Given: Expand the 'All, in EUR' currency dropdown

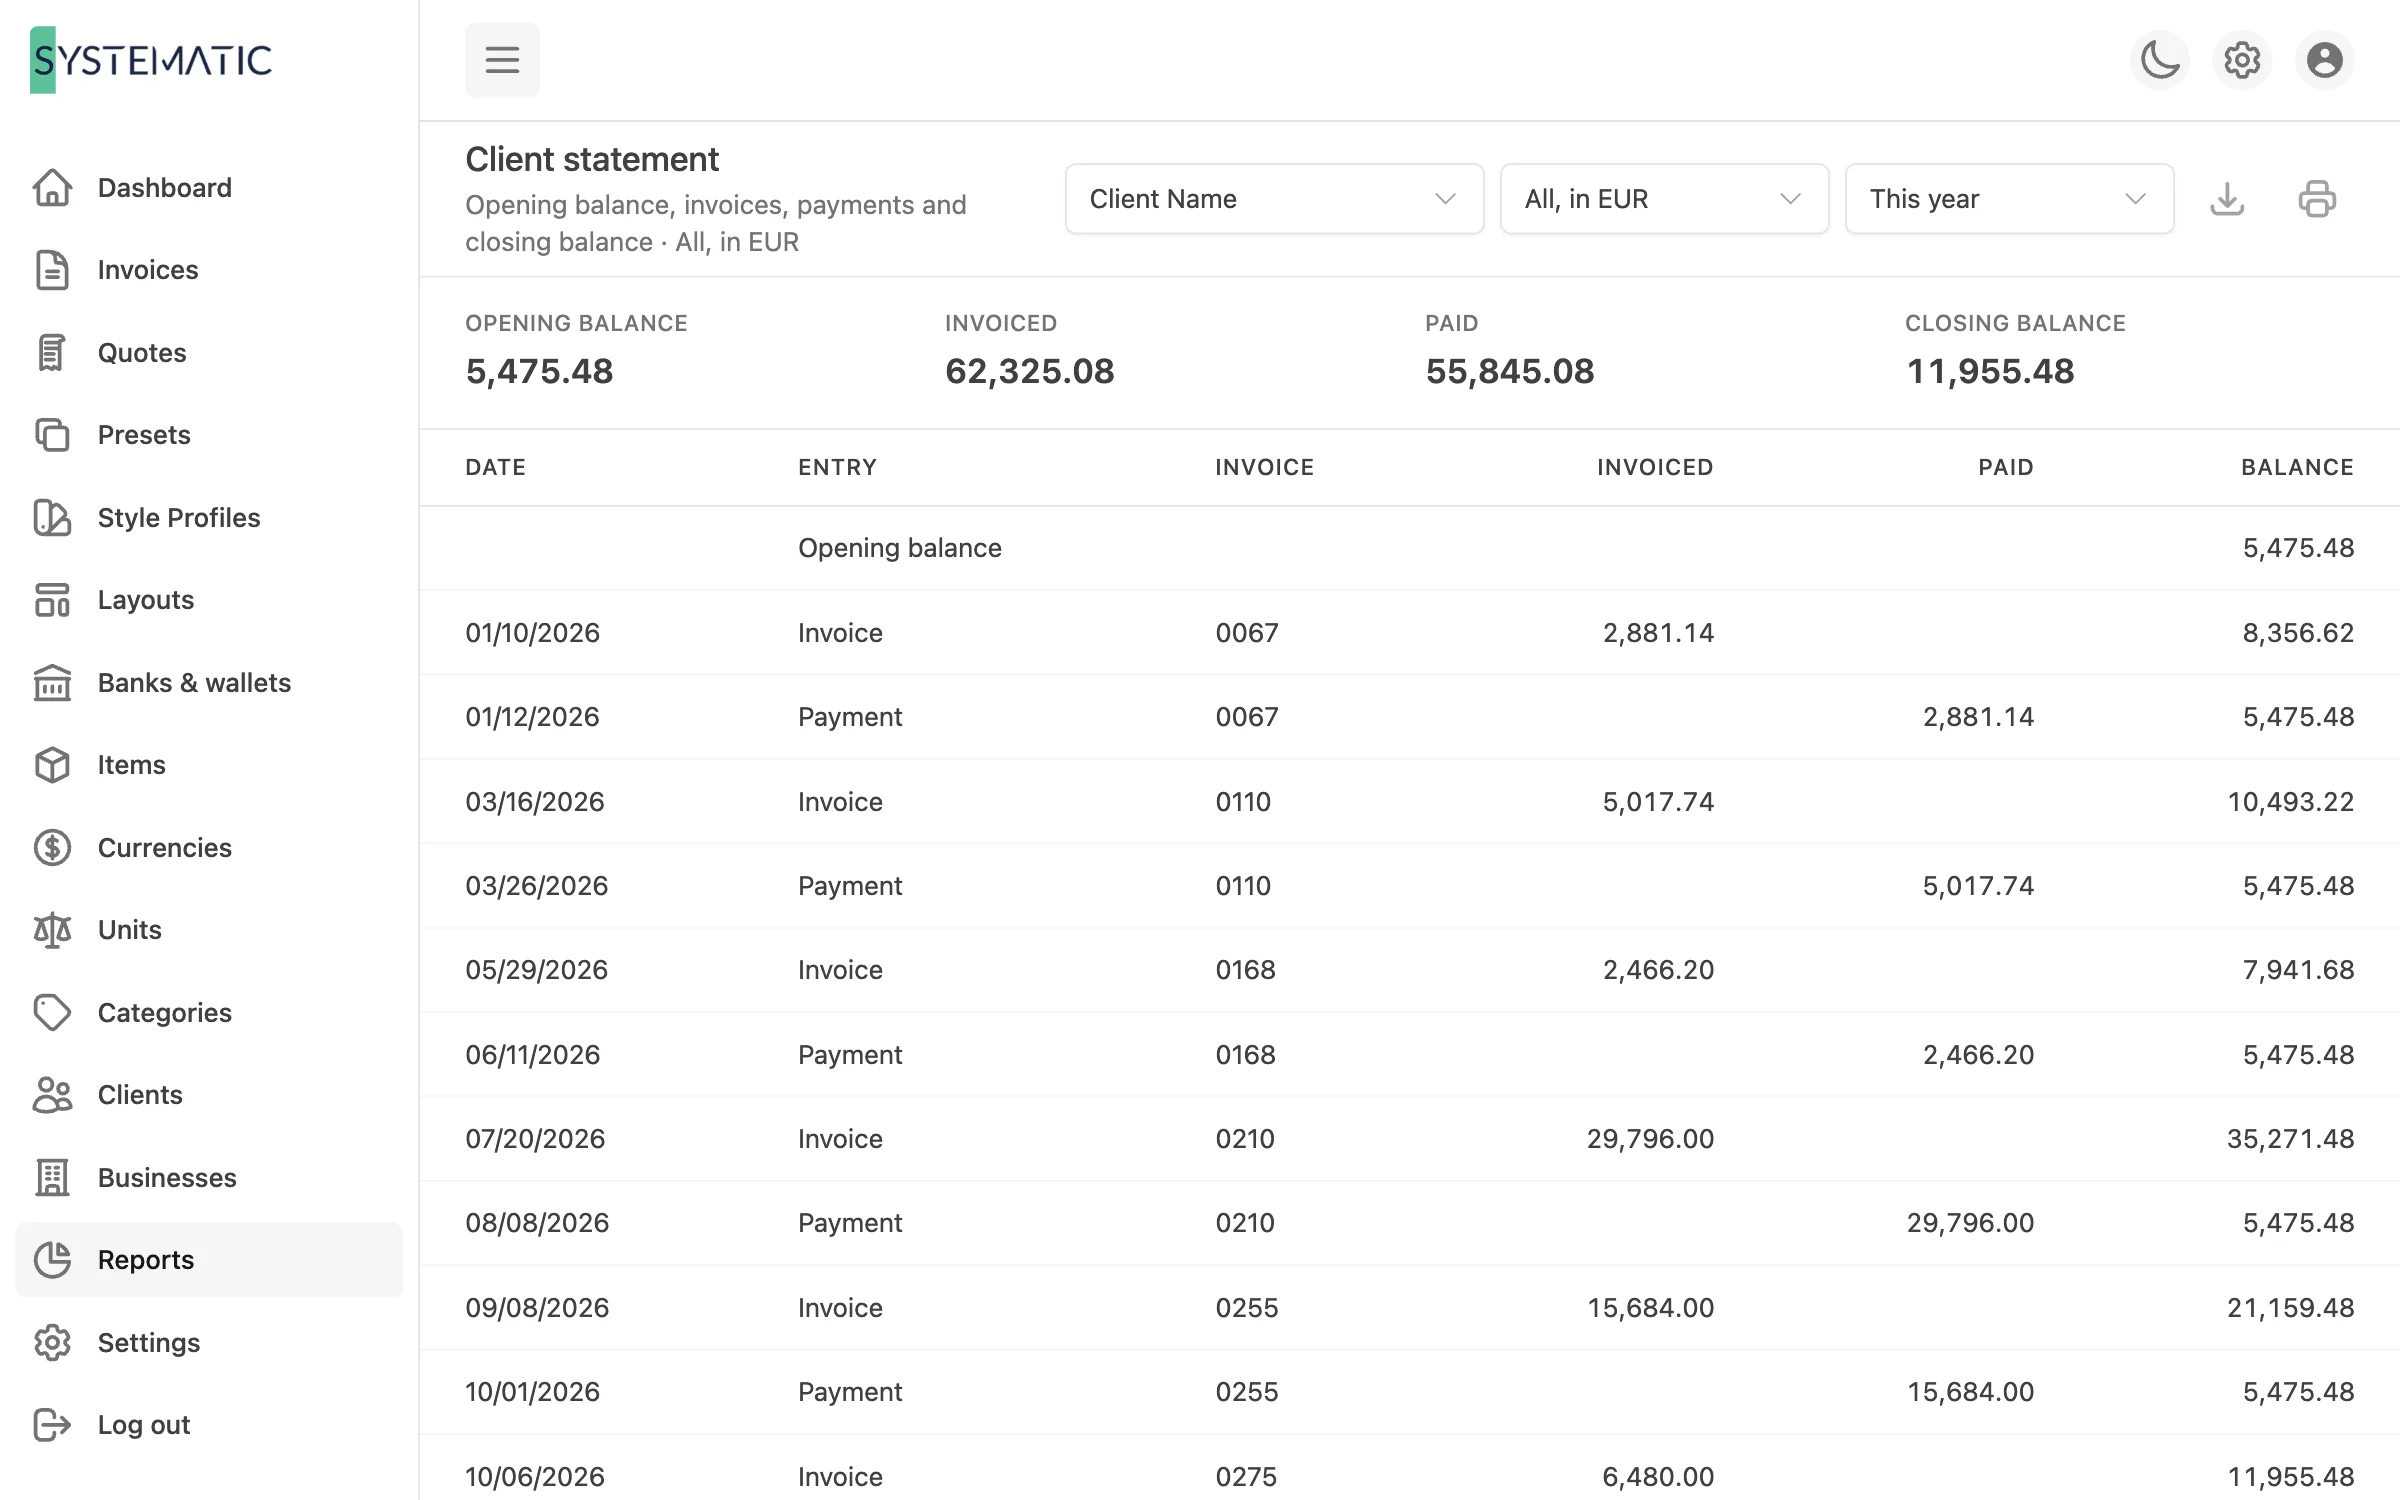Looking at the screenshot, I should 1664,199.
